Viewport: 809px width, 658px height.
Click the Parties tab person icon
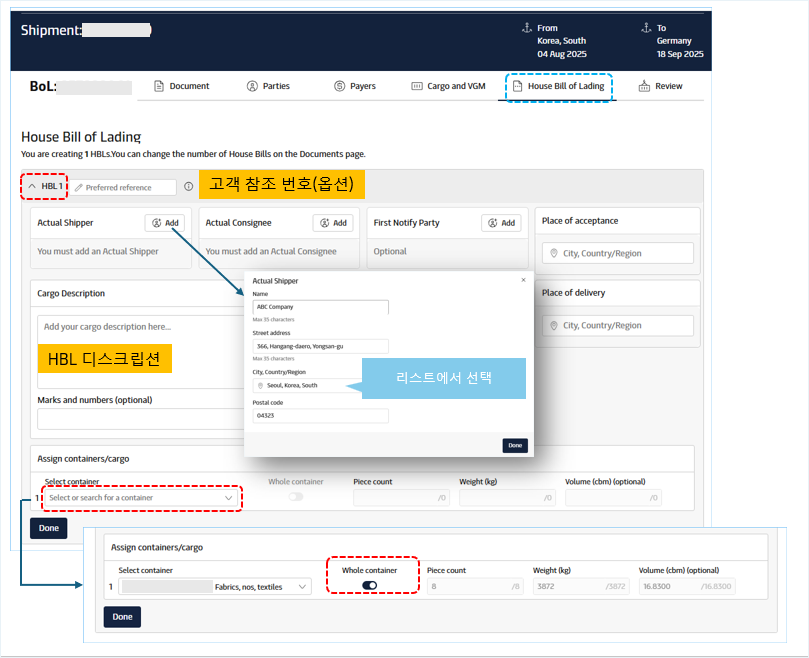click(x=252, y=86)
